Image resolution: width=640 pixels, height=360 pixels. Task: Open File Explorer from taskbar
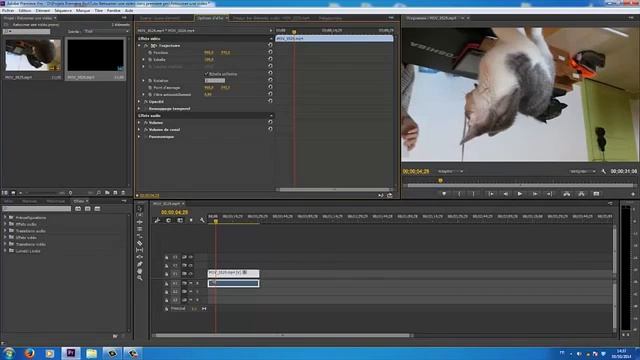91,353
